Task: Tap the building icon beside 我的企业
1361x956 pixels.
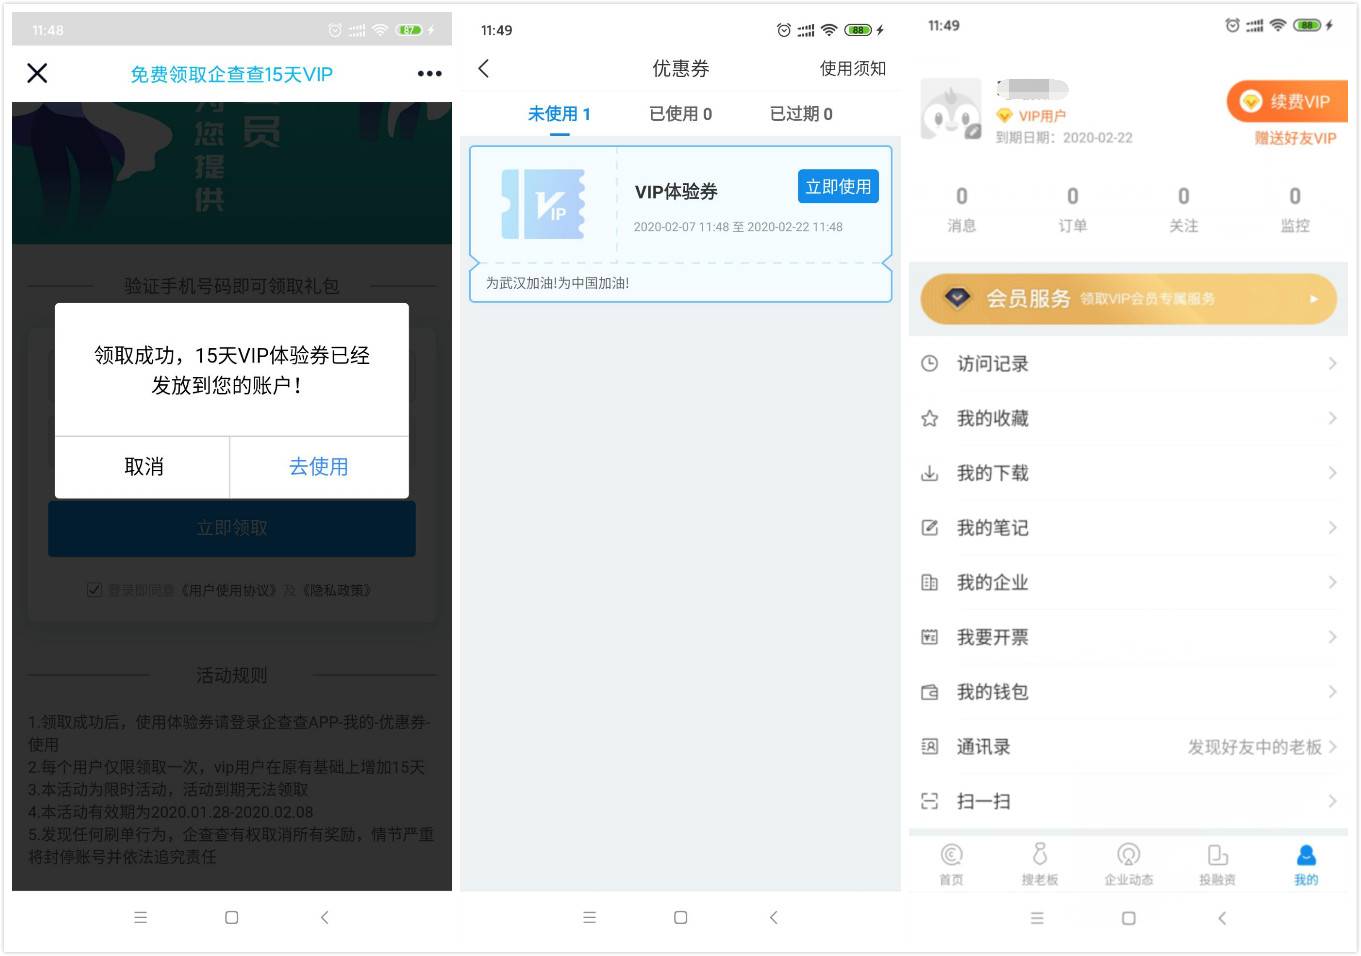Action: [x=930, y=583]
